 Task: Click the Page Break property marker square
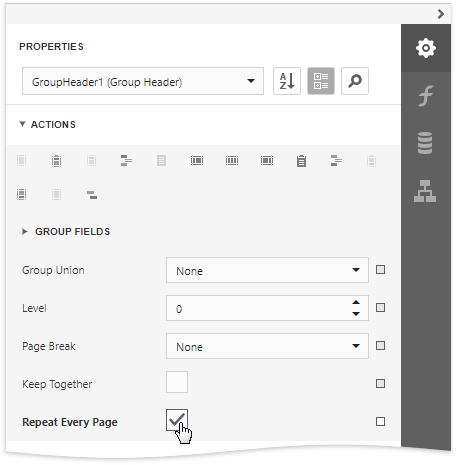(x=380, y=345)
